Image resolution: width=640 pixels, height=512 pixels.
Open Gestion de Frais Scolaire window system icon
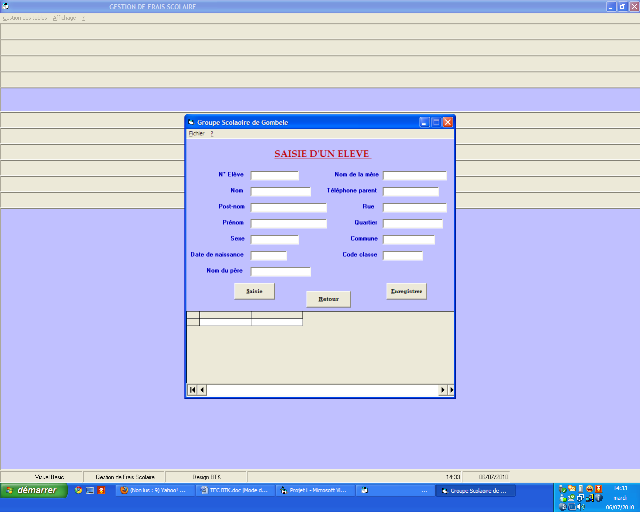(5, 7)
